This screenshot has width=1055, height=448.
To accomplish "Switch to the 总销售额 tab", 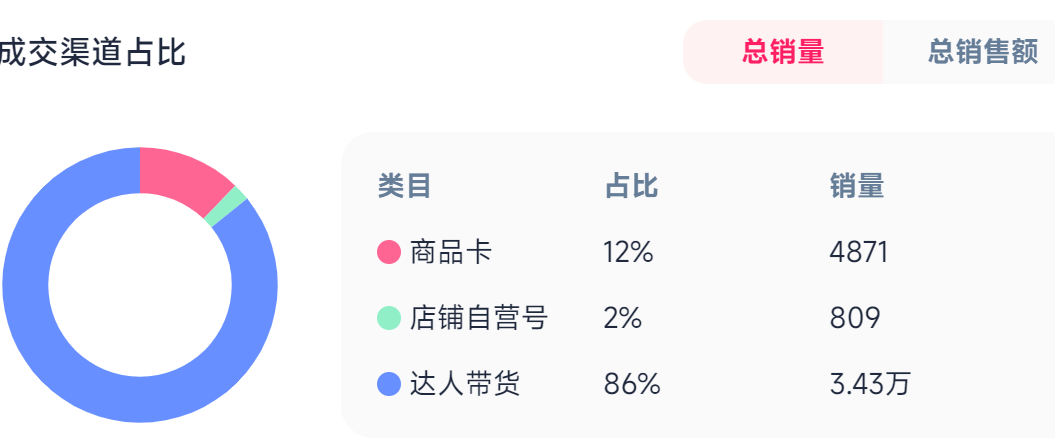I will click(x=982, y=52).
